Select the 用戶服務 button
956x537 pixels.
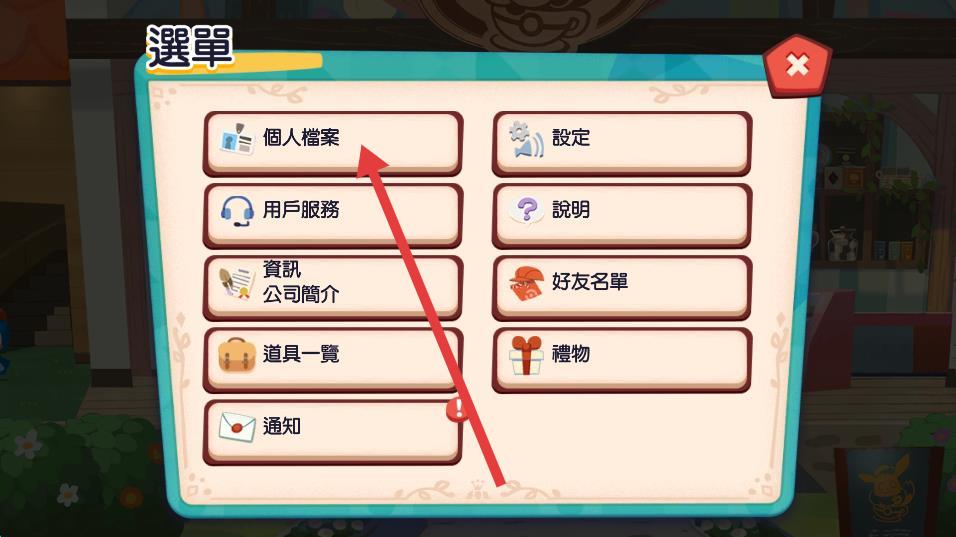[332, 215]
